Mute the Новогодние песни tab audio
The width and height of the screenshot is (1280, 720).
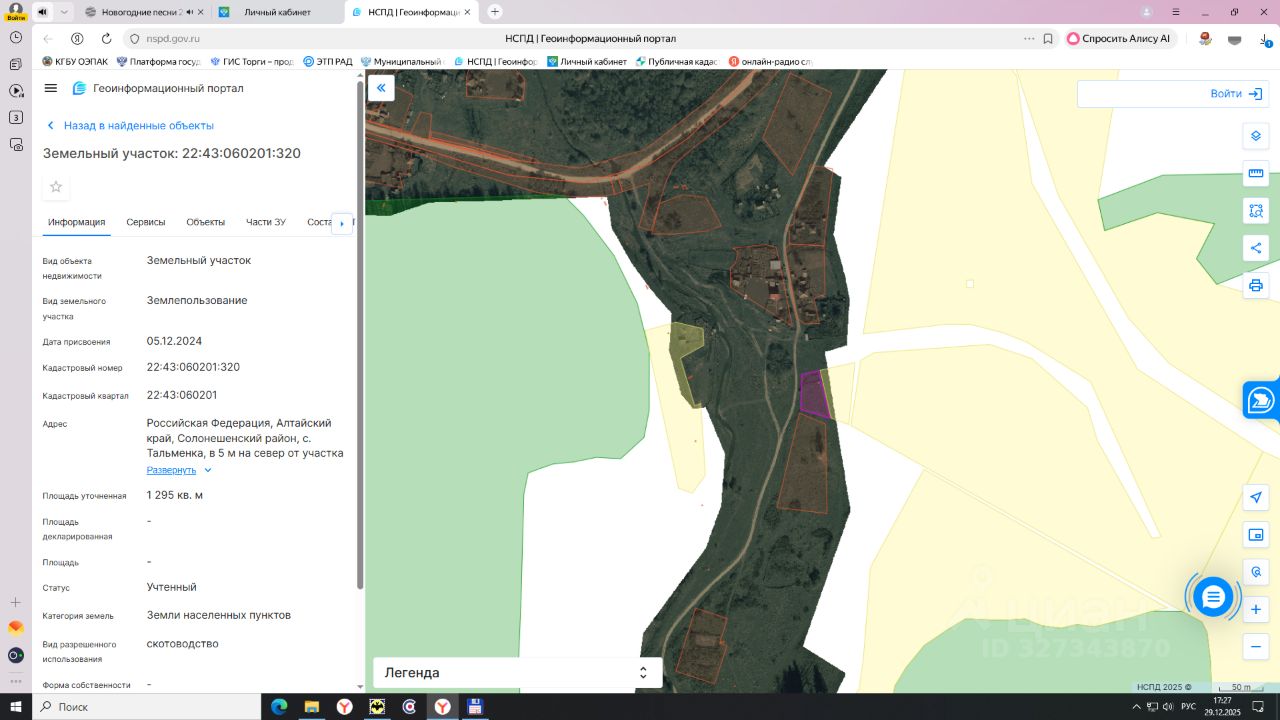pos(189,12)
